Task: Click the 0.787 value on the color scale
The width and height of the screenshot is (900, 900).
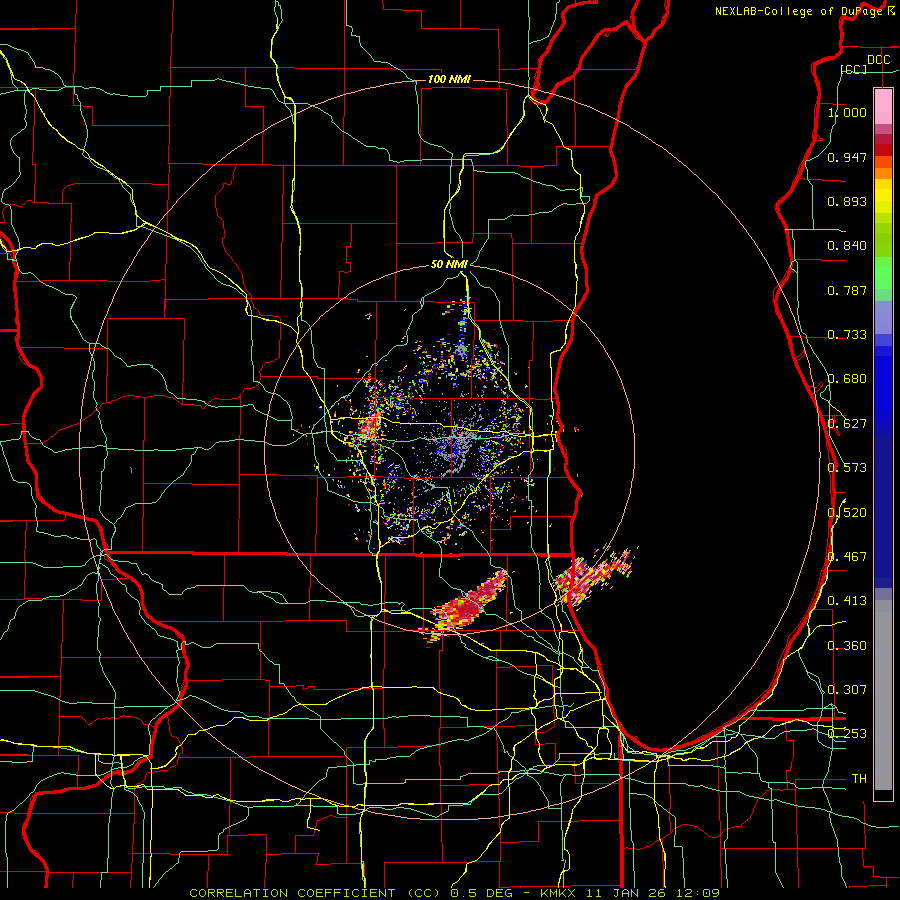Action: [x=847, y=290]
